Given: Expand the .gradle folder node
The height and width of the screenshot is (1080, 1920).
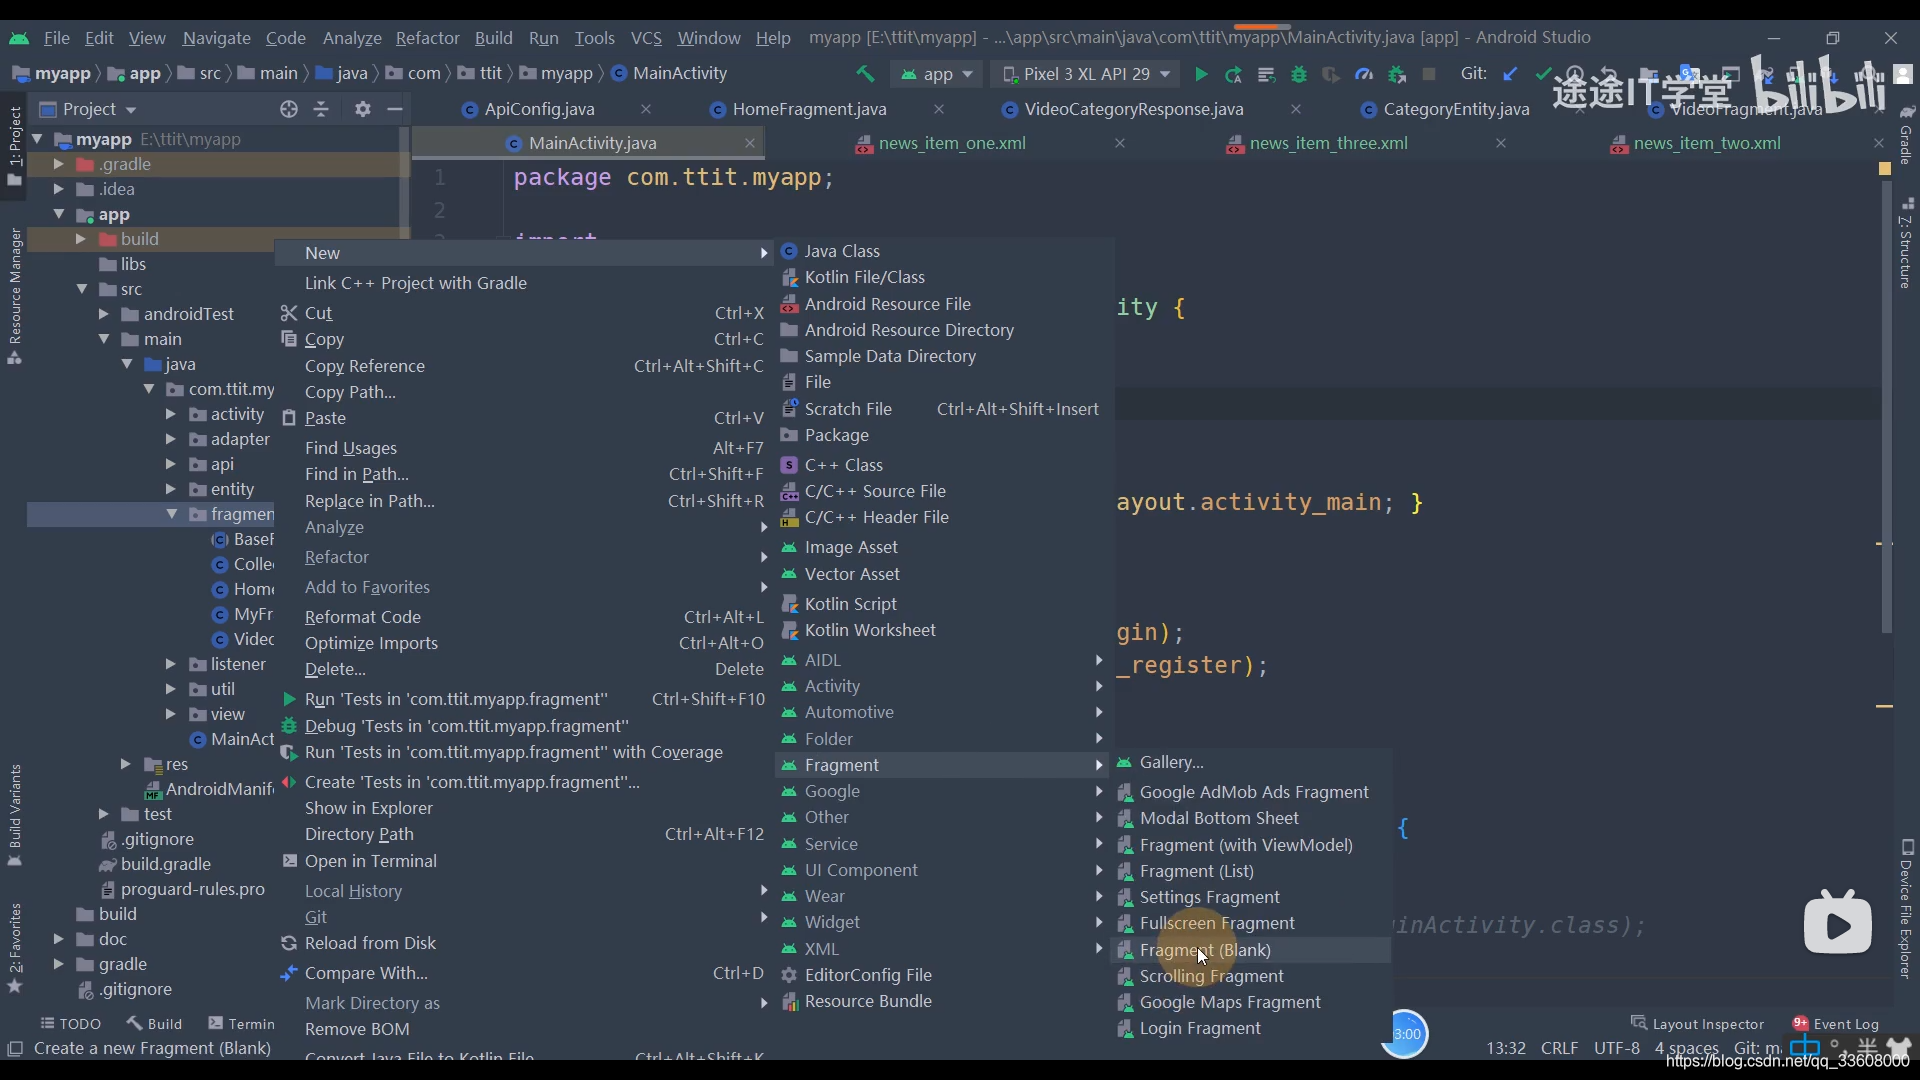Looking at the screenshot, I should 58,164.
